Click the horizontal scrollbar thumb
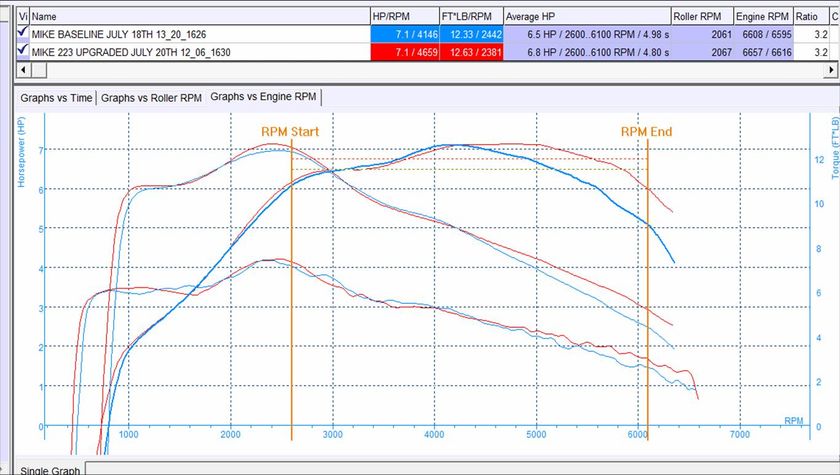The image size is (840, 475). pyautogui.click(x=40, y=70)
